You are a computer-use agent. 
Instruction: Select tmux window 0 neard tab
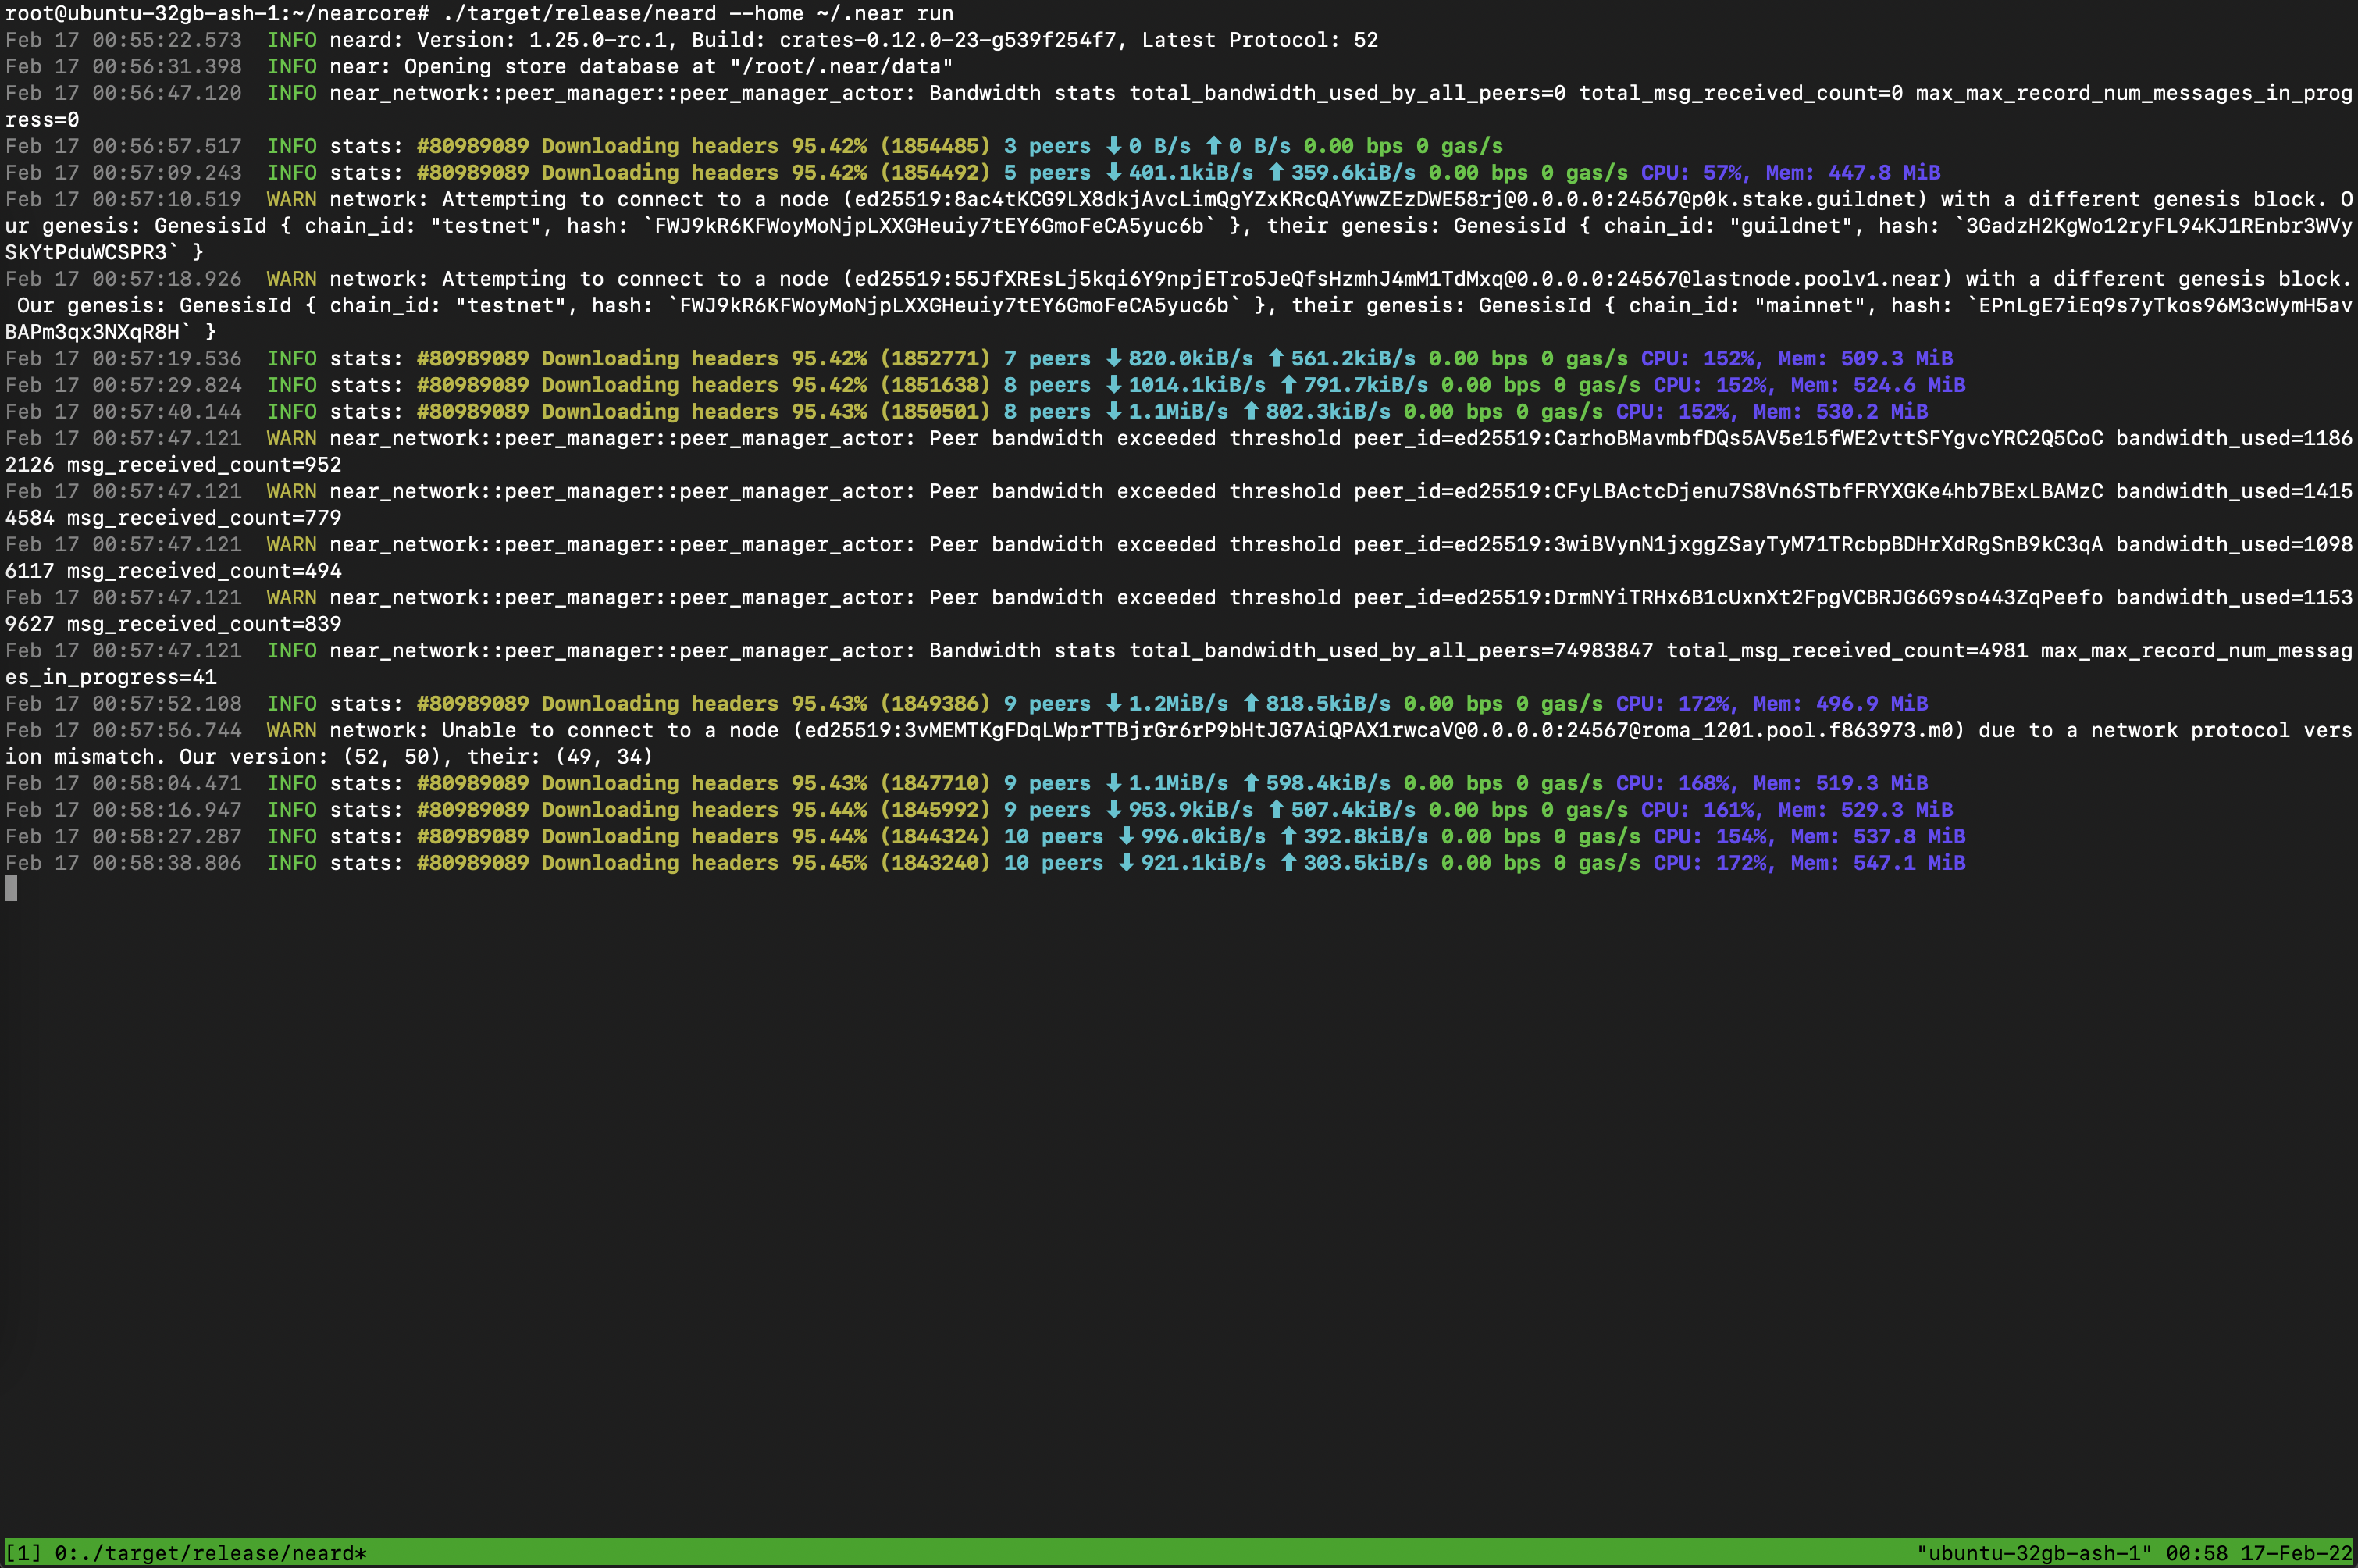point(210,1553)
